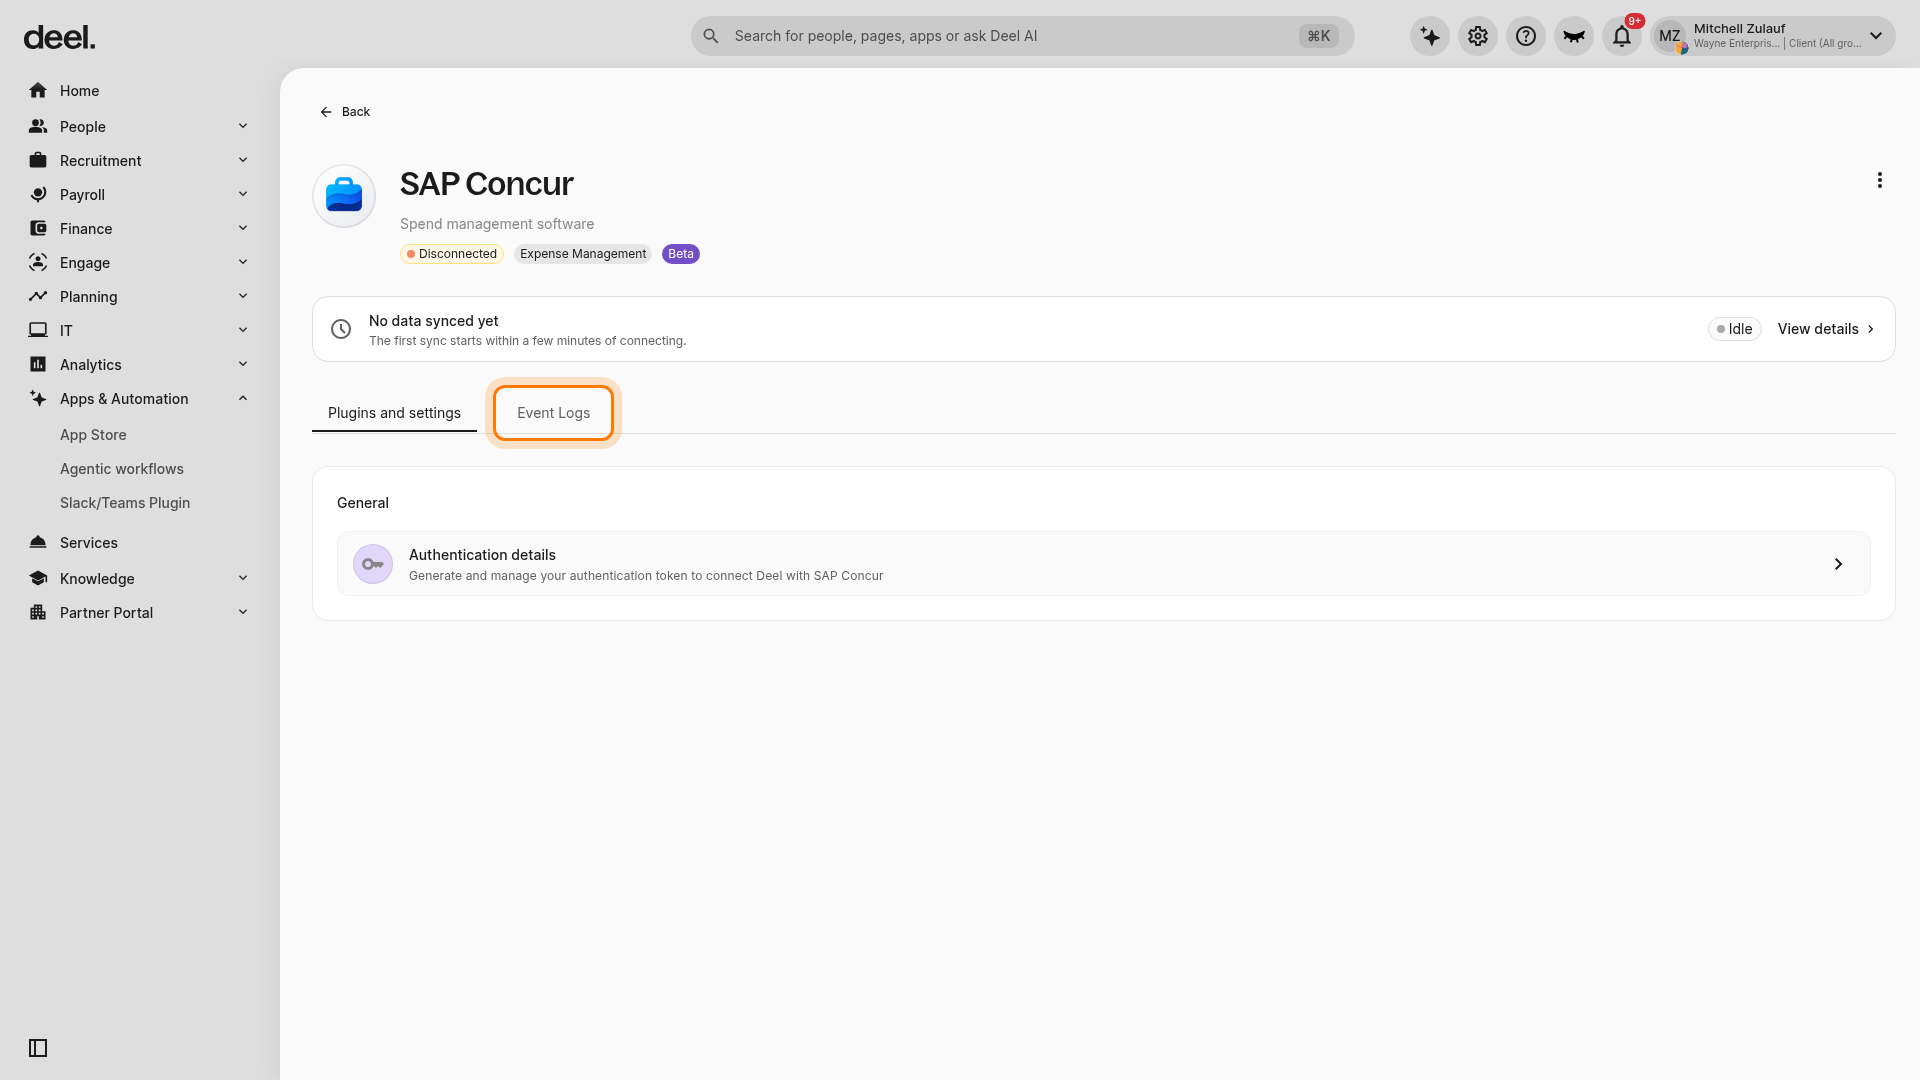Click the key icon for Authentication details
This screenshot has width=1920, height=1080.
click(x=373, y=564)
